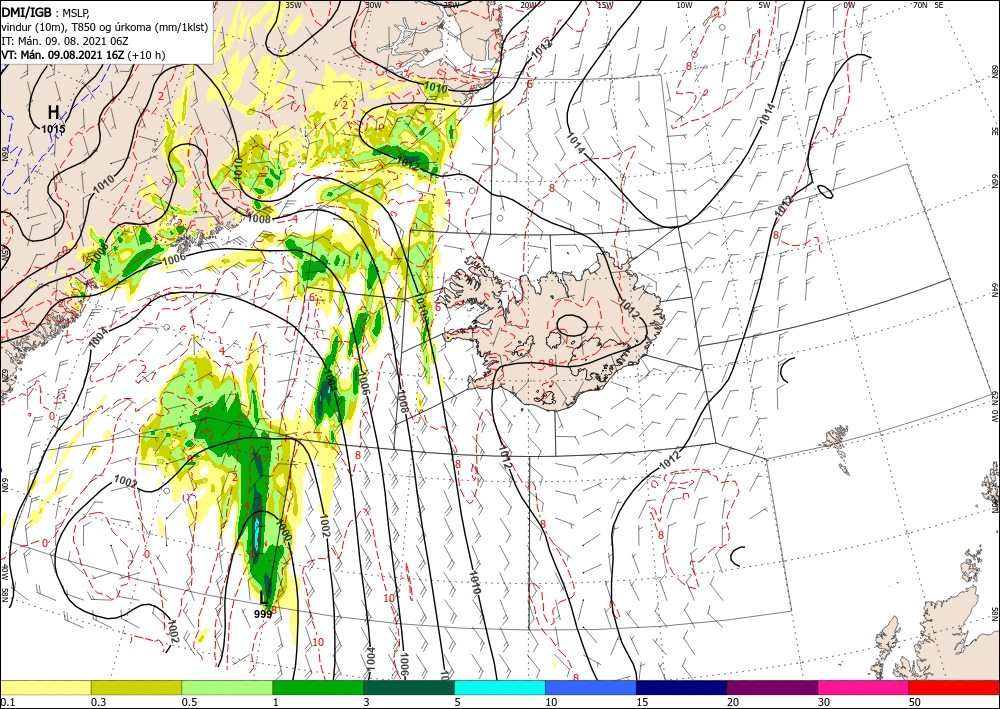The height and width of the screenshot is (709, 1000).
Task: Pick the light green 0.5–1 legend swatch
Action: 227,687
